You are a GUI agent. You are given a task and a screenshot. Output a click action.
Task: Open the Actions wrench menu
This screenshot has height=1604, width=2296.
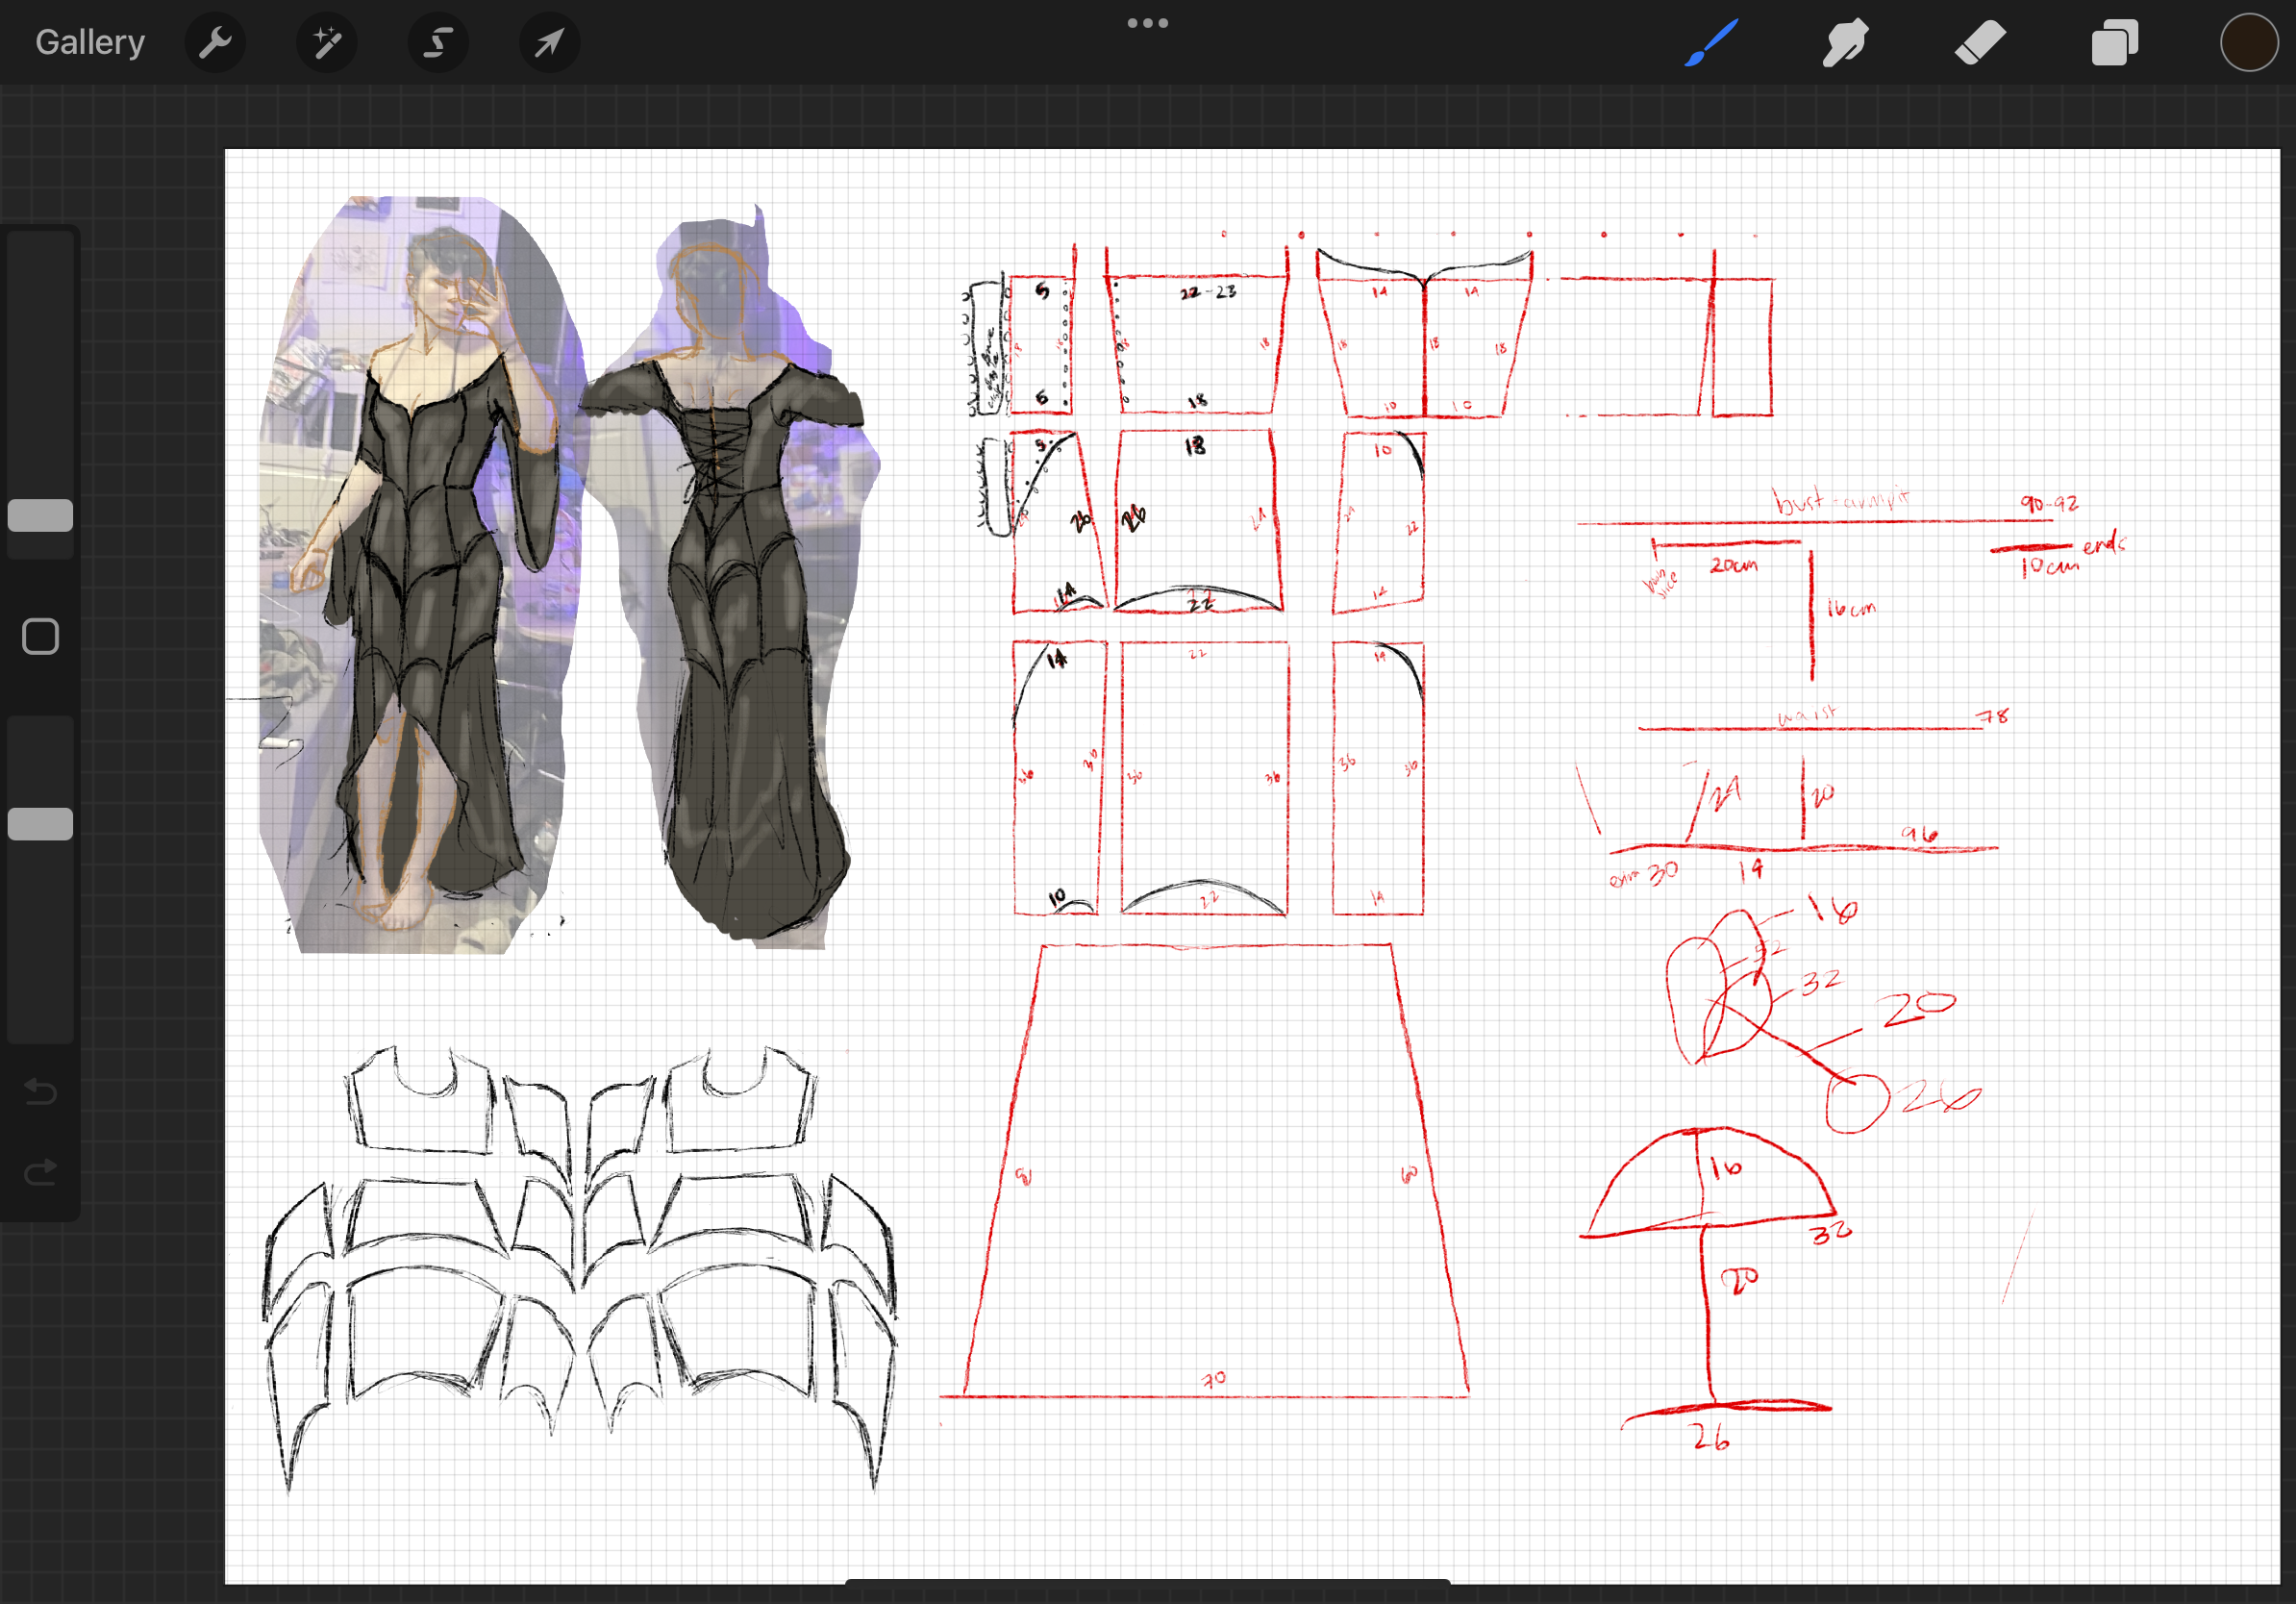pos(215,42)
